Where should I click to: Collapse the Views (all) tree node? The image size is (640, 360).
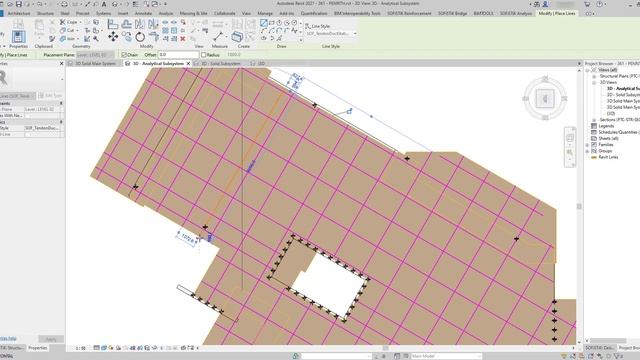click(588, 70)
